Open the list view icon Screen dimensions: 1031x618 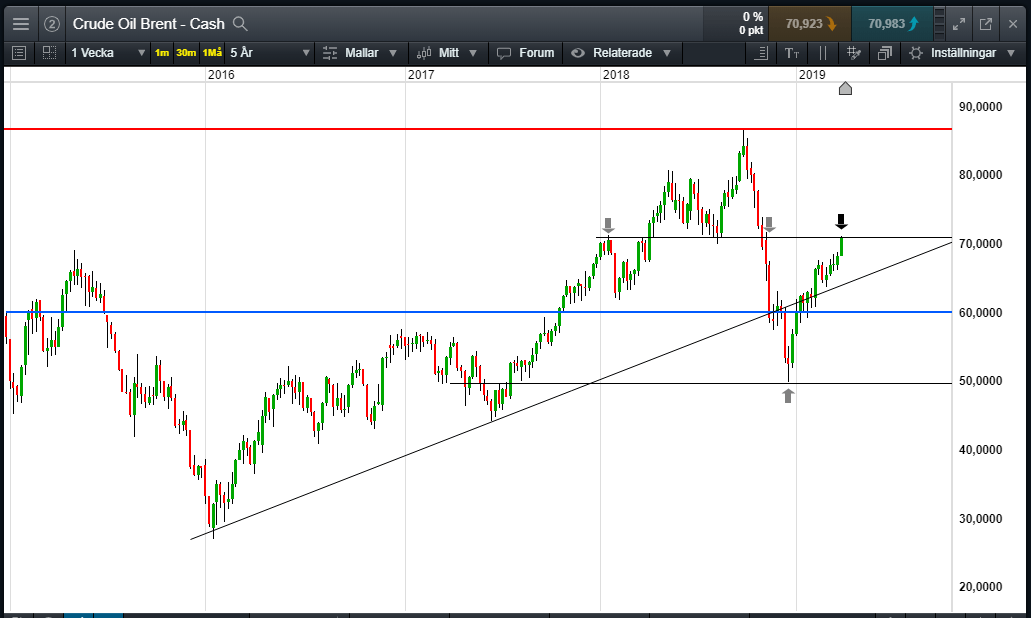click(19, 53)
